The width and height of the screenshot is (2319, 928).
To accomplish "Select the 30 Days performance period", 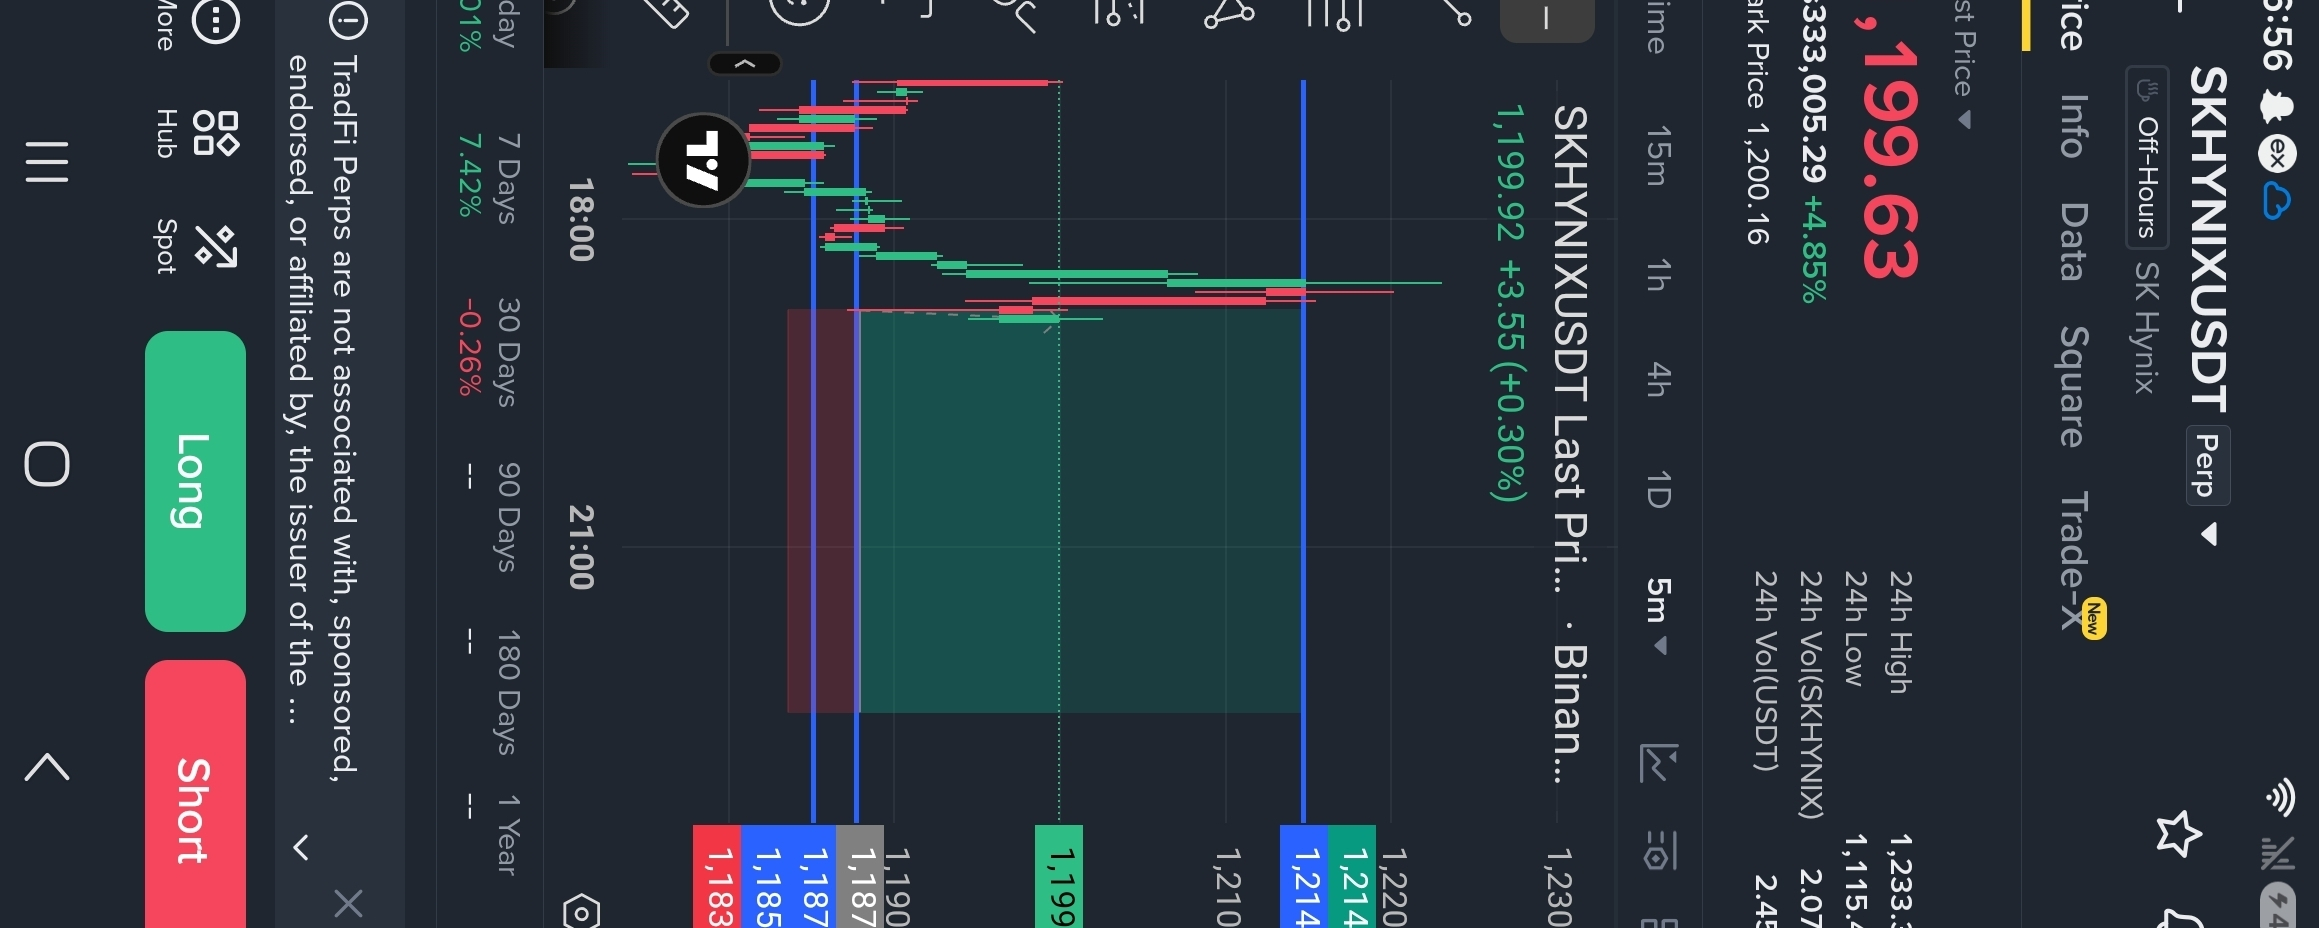I will [x=507, y=352].
